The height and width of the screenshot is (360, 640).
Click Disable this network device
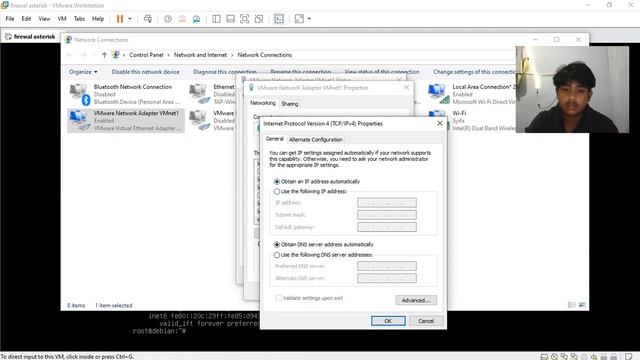(145, 72)
